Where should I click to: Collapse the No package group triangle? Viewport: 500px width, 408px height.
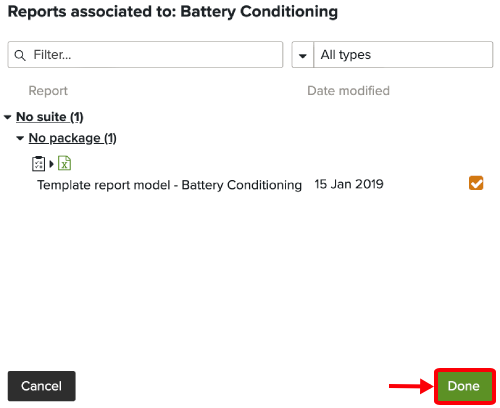20,138
